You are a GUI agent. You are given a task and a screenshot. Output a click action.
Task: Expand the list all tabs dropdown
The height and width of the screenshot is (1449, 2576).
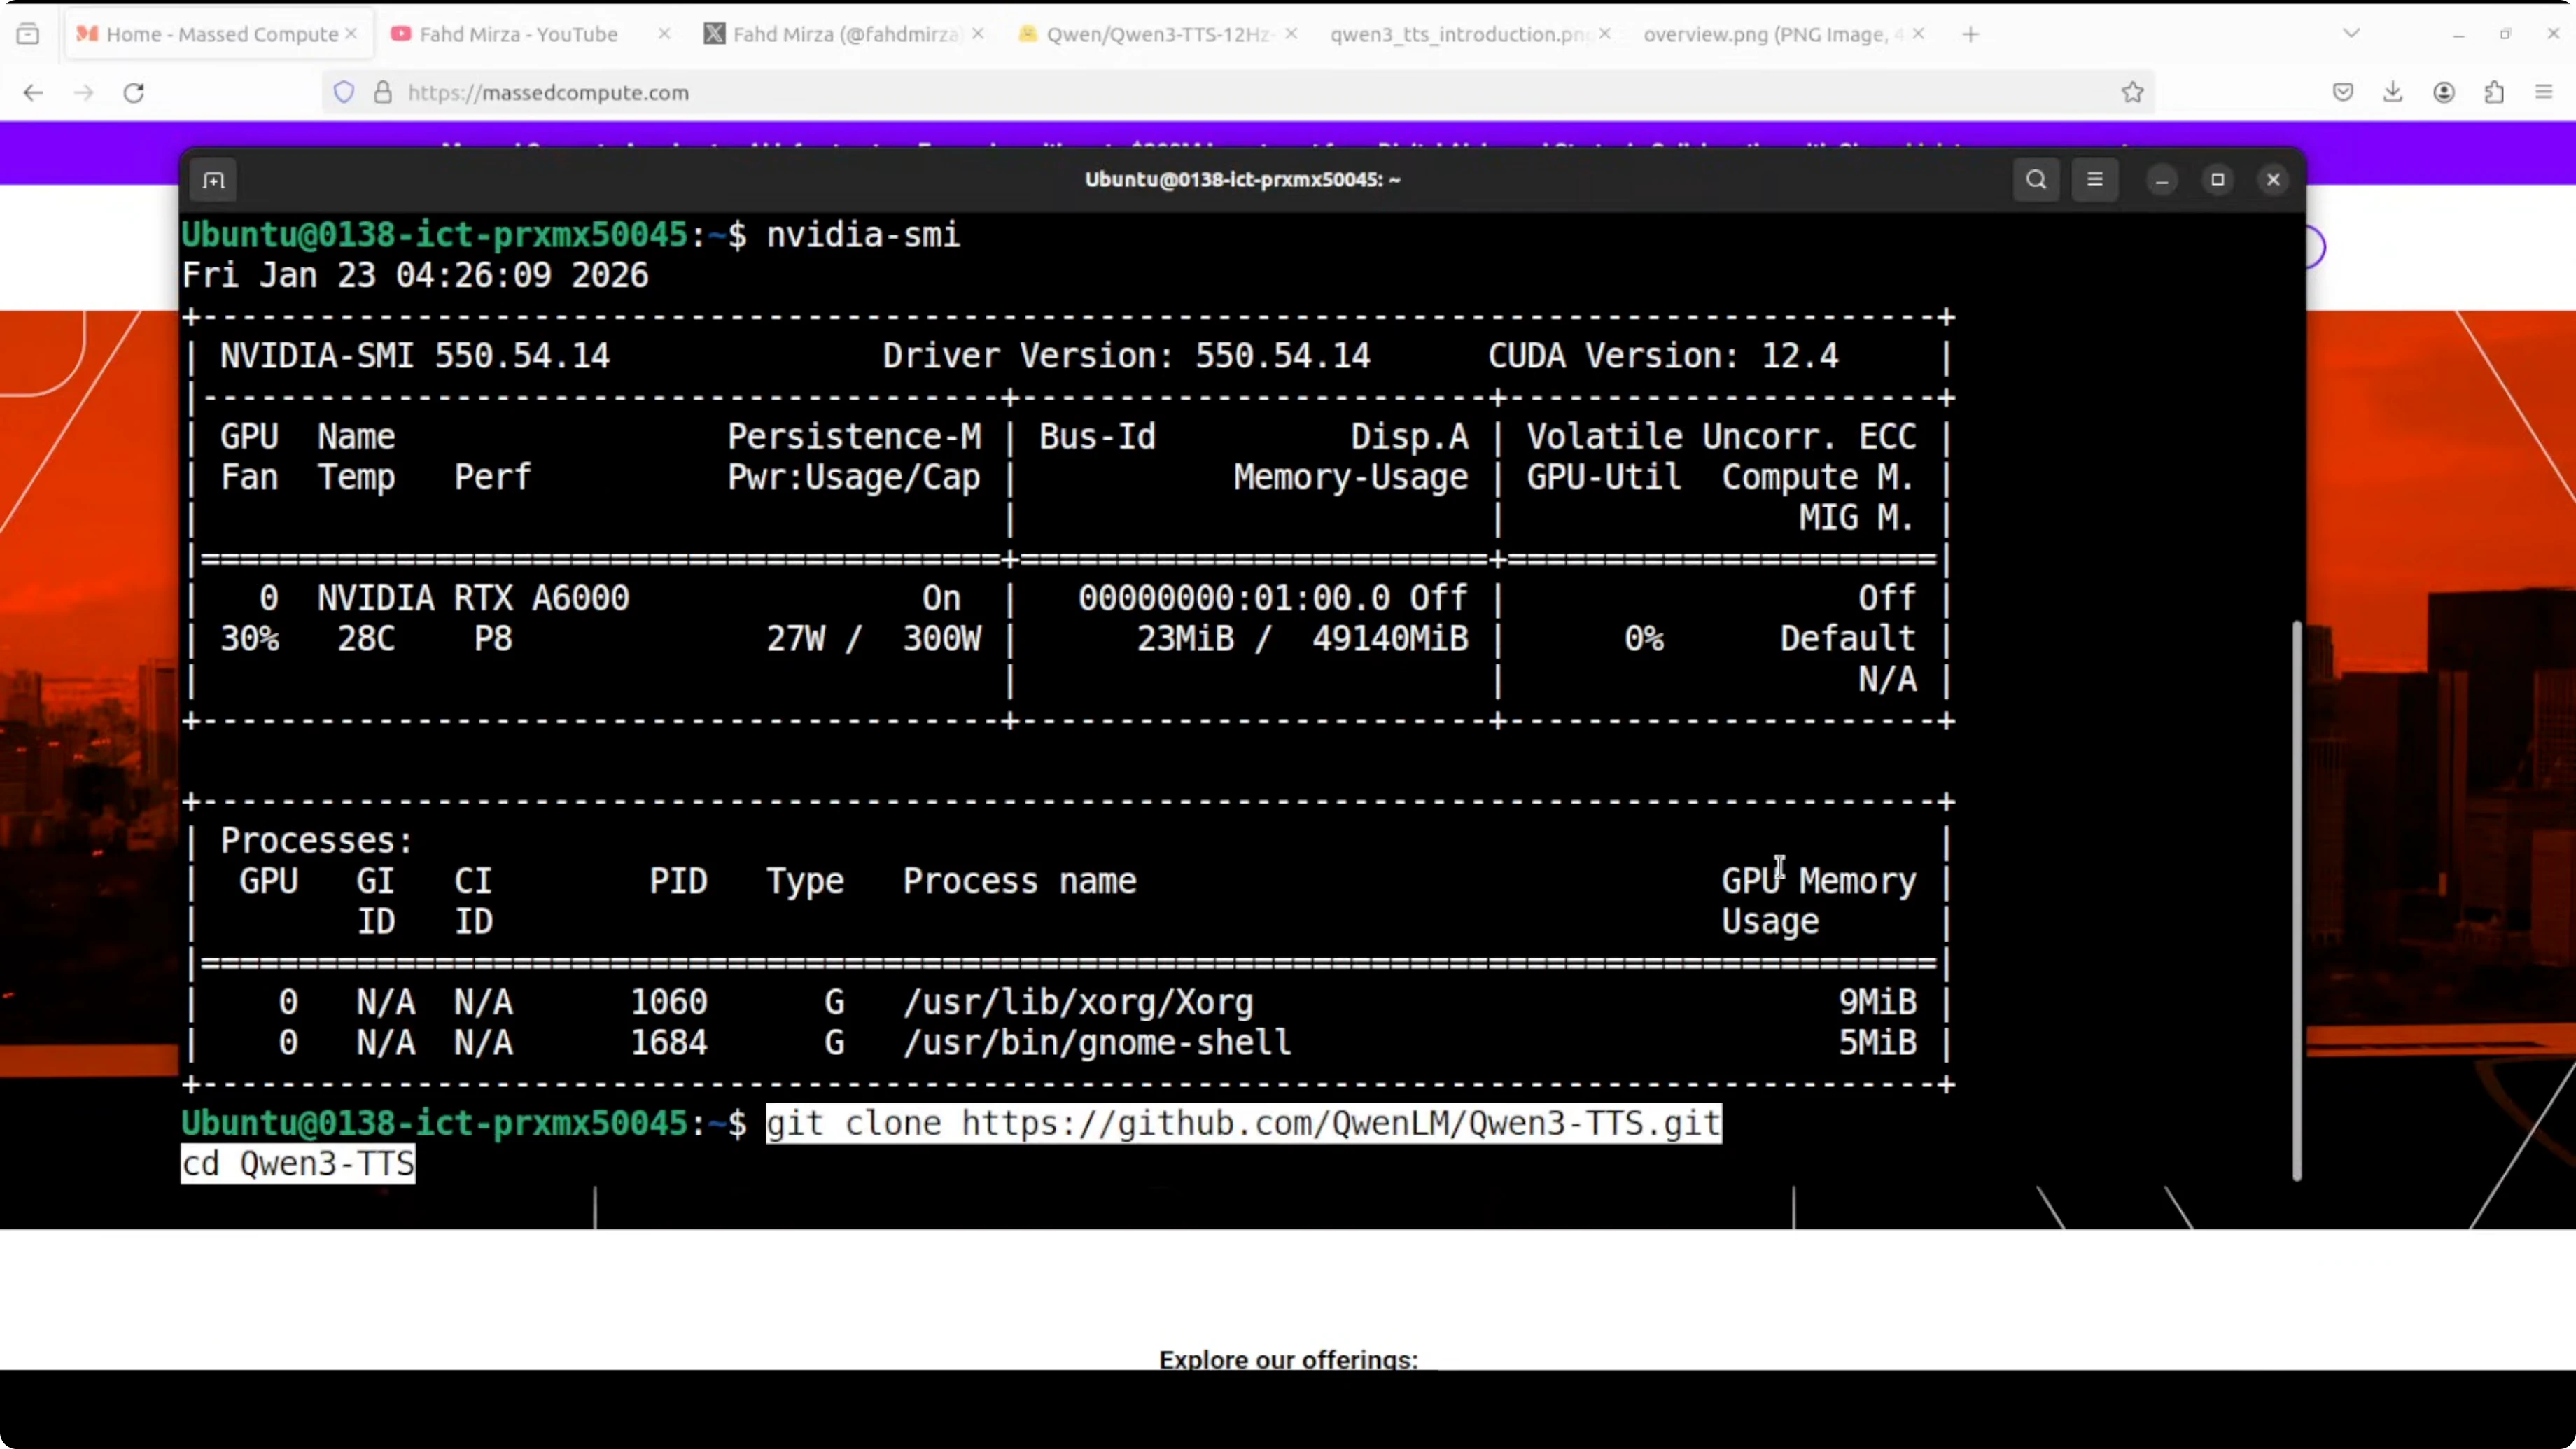[2351, 34]
